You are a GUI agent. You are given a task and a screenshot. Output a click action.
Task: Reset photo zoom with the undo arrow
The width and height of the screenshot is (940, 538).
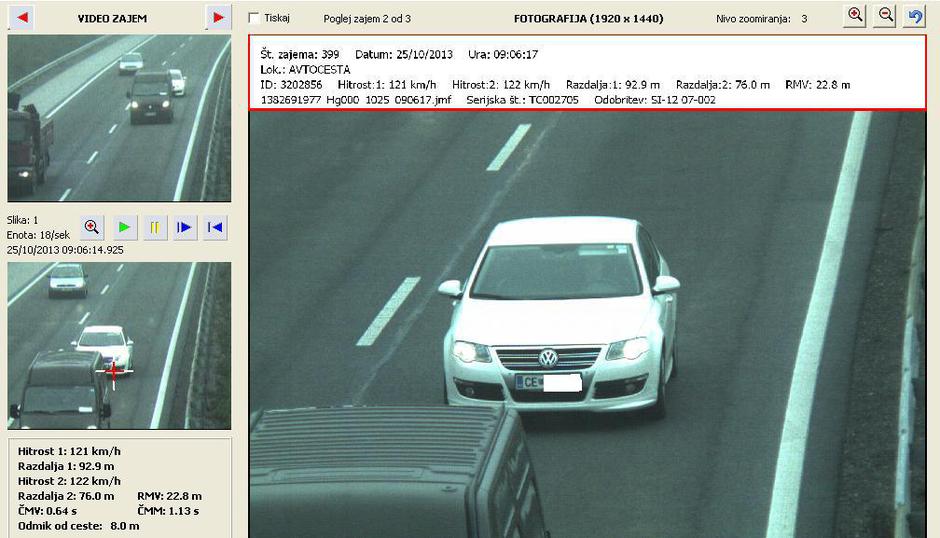tap(914, 16)
